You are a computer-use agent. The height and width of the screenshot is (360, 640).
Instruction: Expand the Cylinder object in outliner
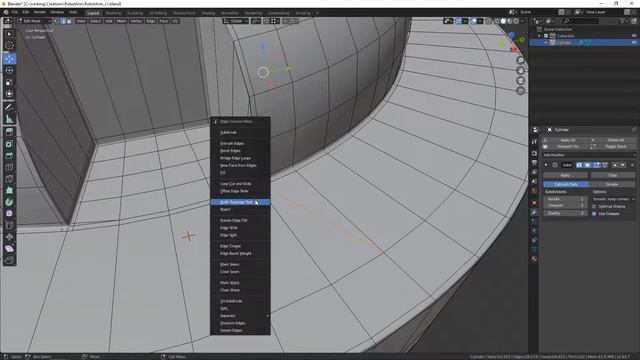(x=546, y=42)
